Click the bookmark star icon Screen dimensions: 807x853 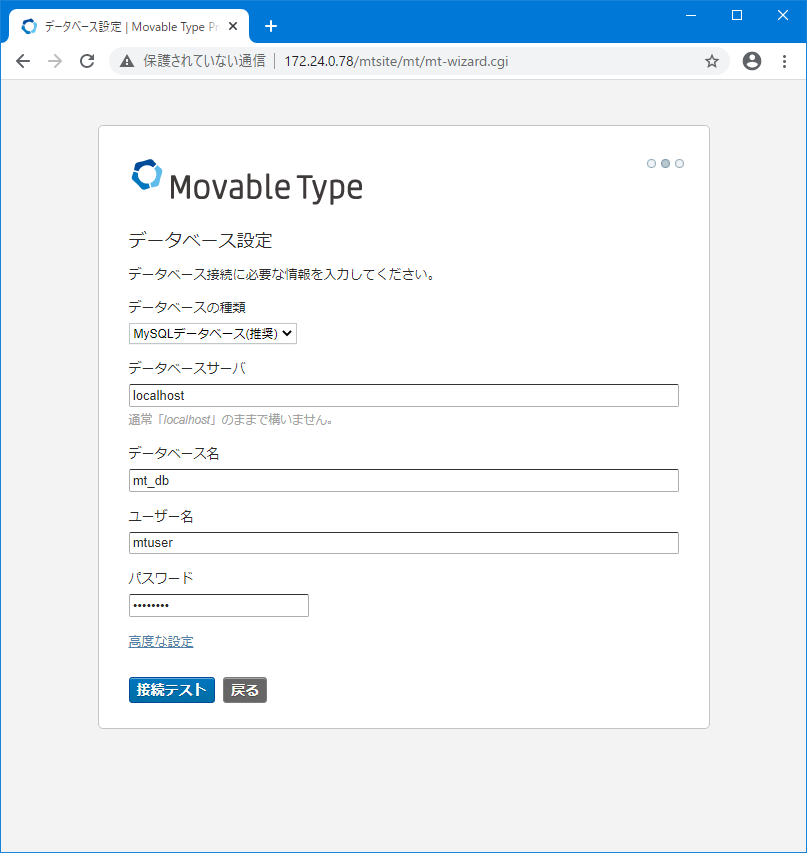pyautogui.click(x=712, y=61)
